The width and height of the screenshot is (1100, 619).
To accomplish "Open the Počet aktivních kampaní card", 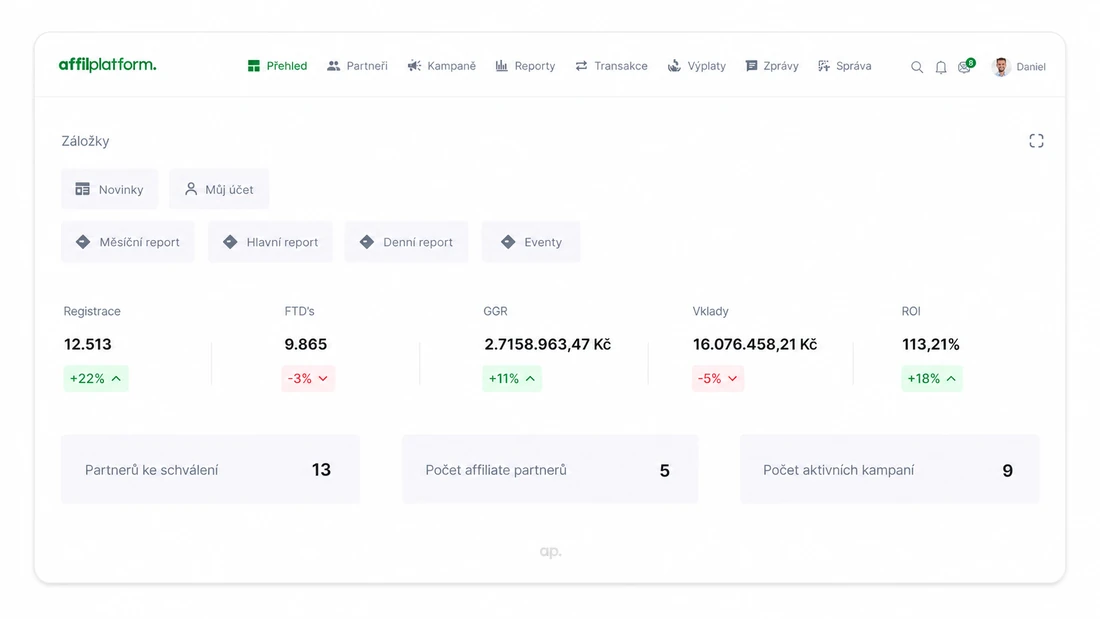I will (890, 470).
